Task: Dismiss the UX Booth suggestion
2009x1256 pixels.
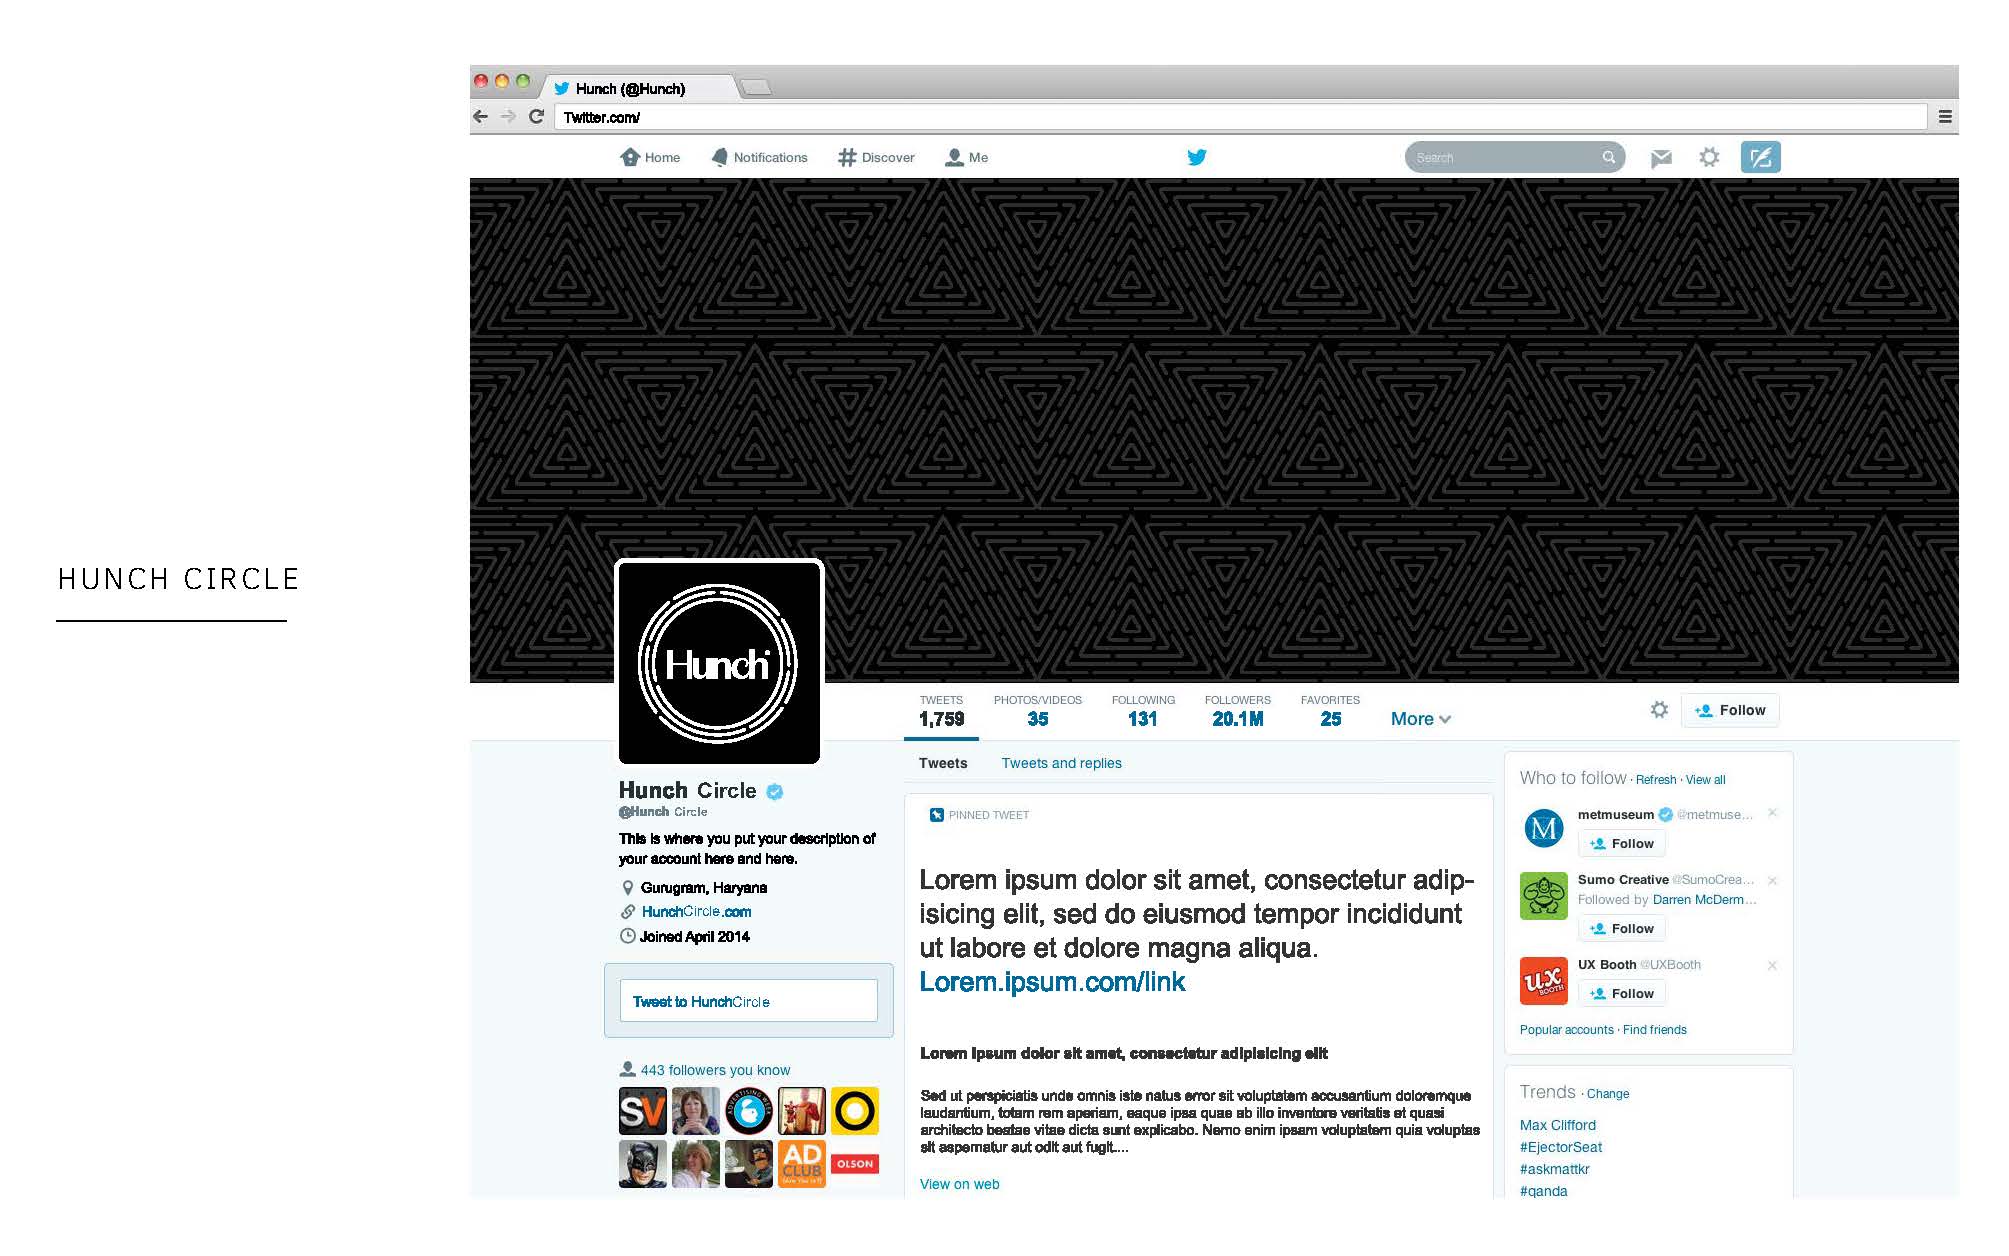Action: tap(1772, 965)
